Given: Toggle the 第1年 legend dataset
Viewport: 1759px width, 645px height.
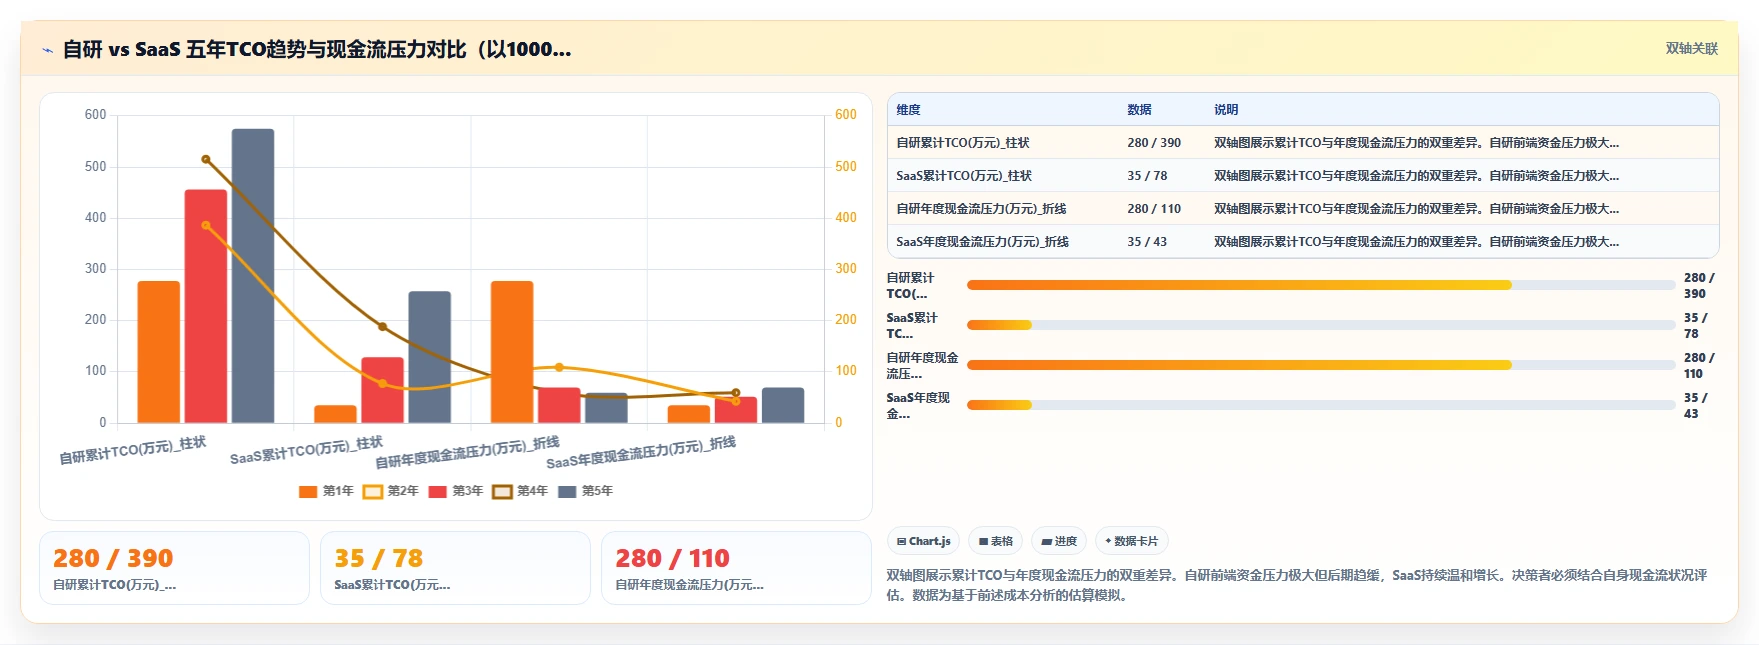Looking at the screenshot, I should pos(326,491).
